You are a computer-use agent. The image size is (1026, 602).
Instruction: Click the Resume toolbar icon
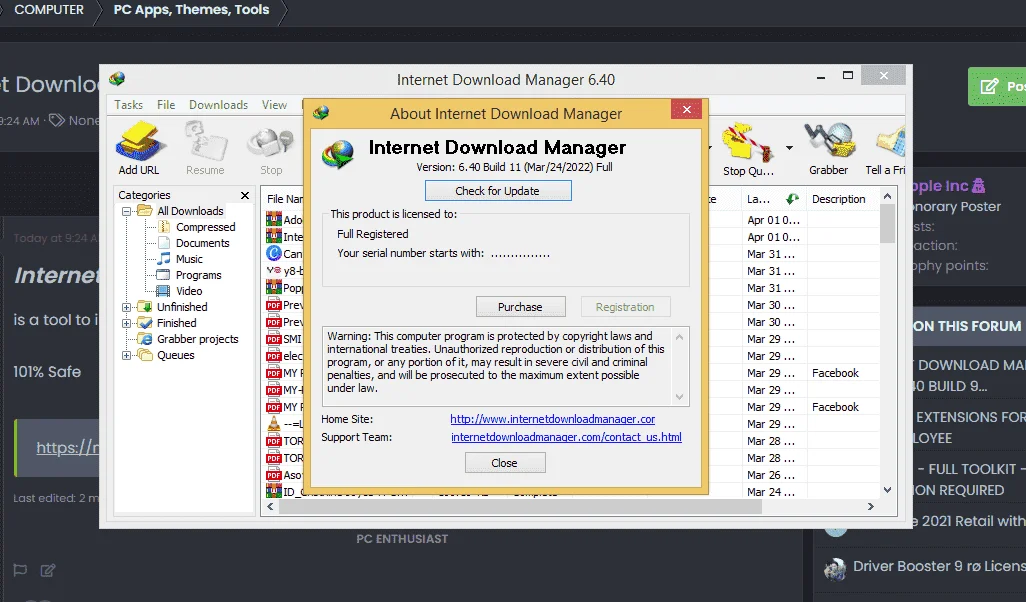pos(205,148)
